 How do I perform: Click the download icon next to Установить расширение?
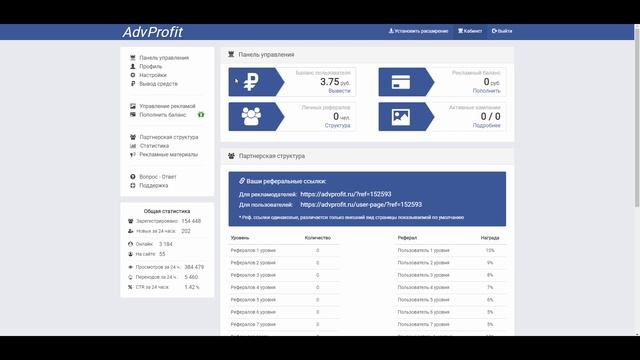tap(391, 31)
